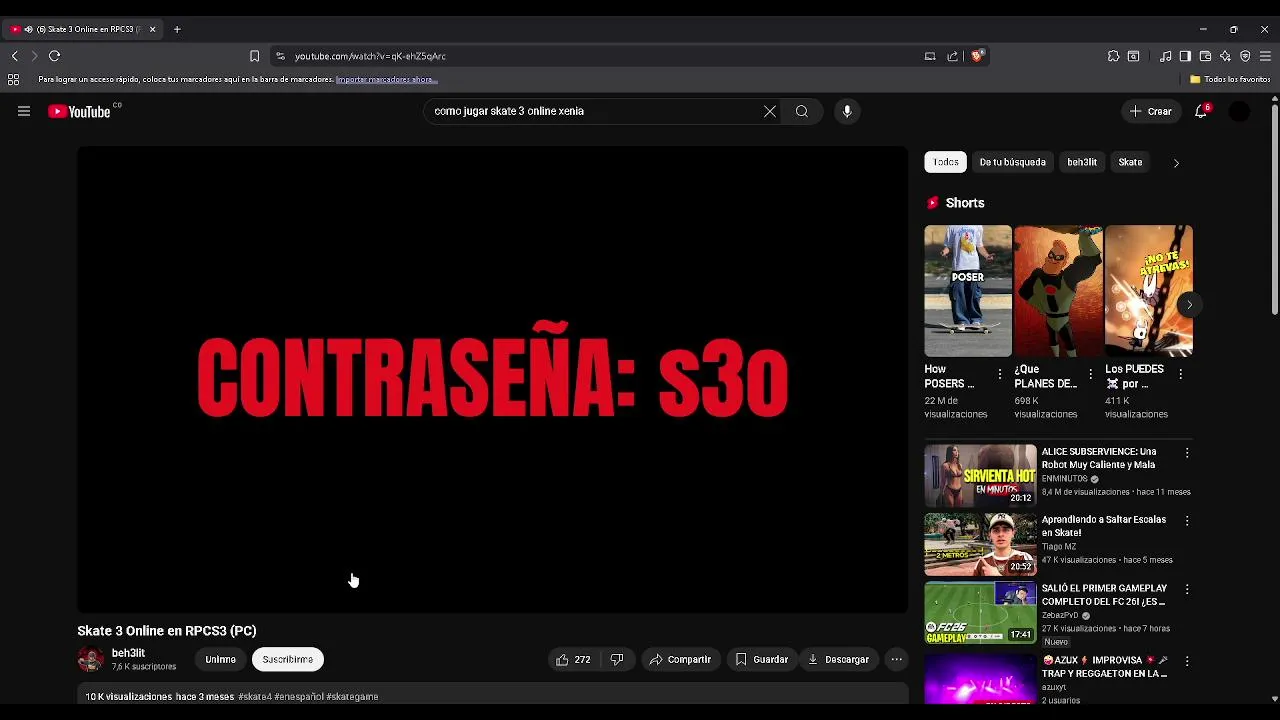Viewport: 1280px width, 720px height.
Task: Click the browser address bar URL
Action: (370, 56)
